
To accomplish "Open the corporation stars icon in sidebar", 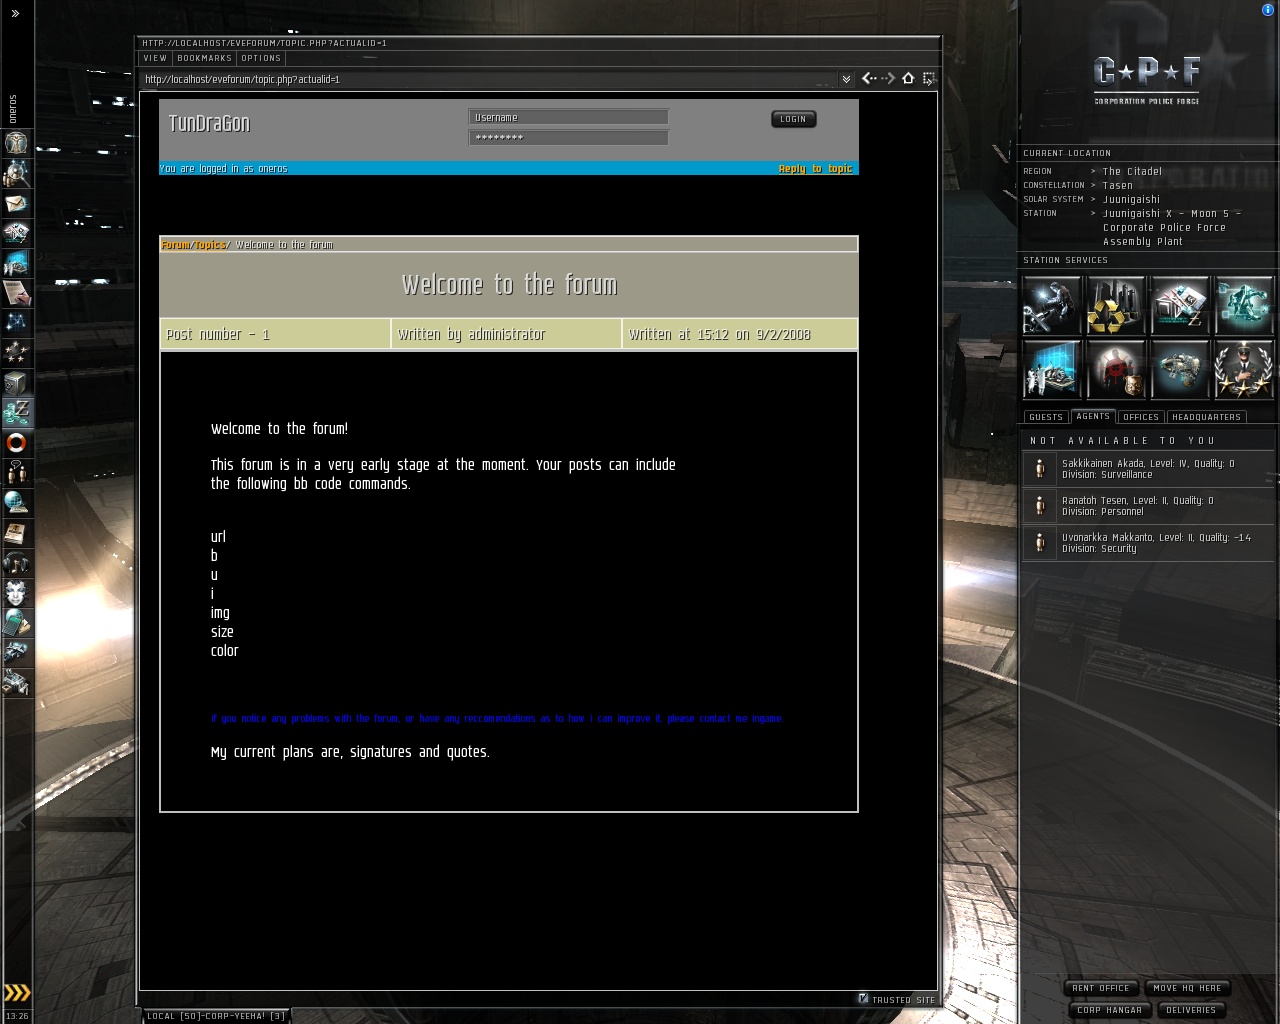I will click(x=17, y=353).
